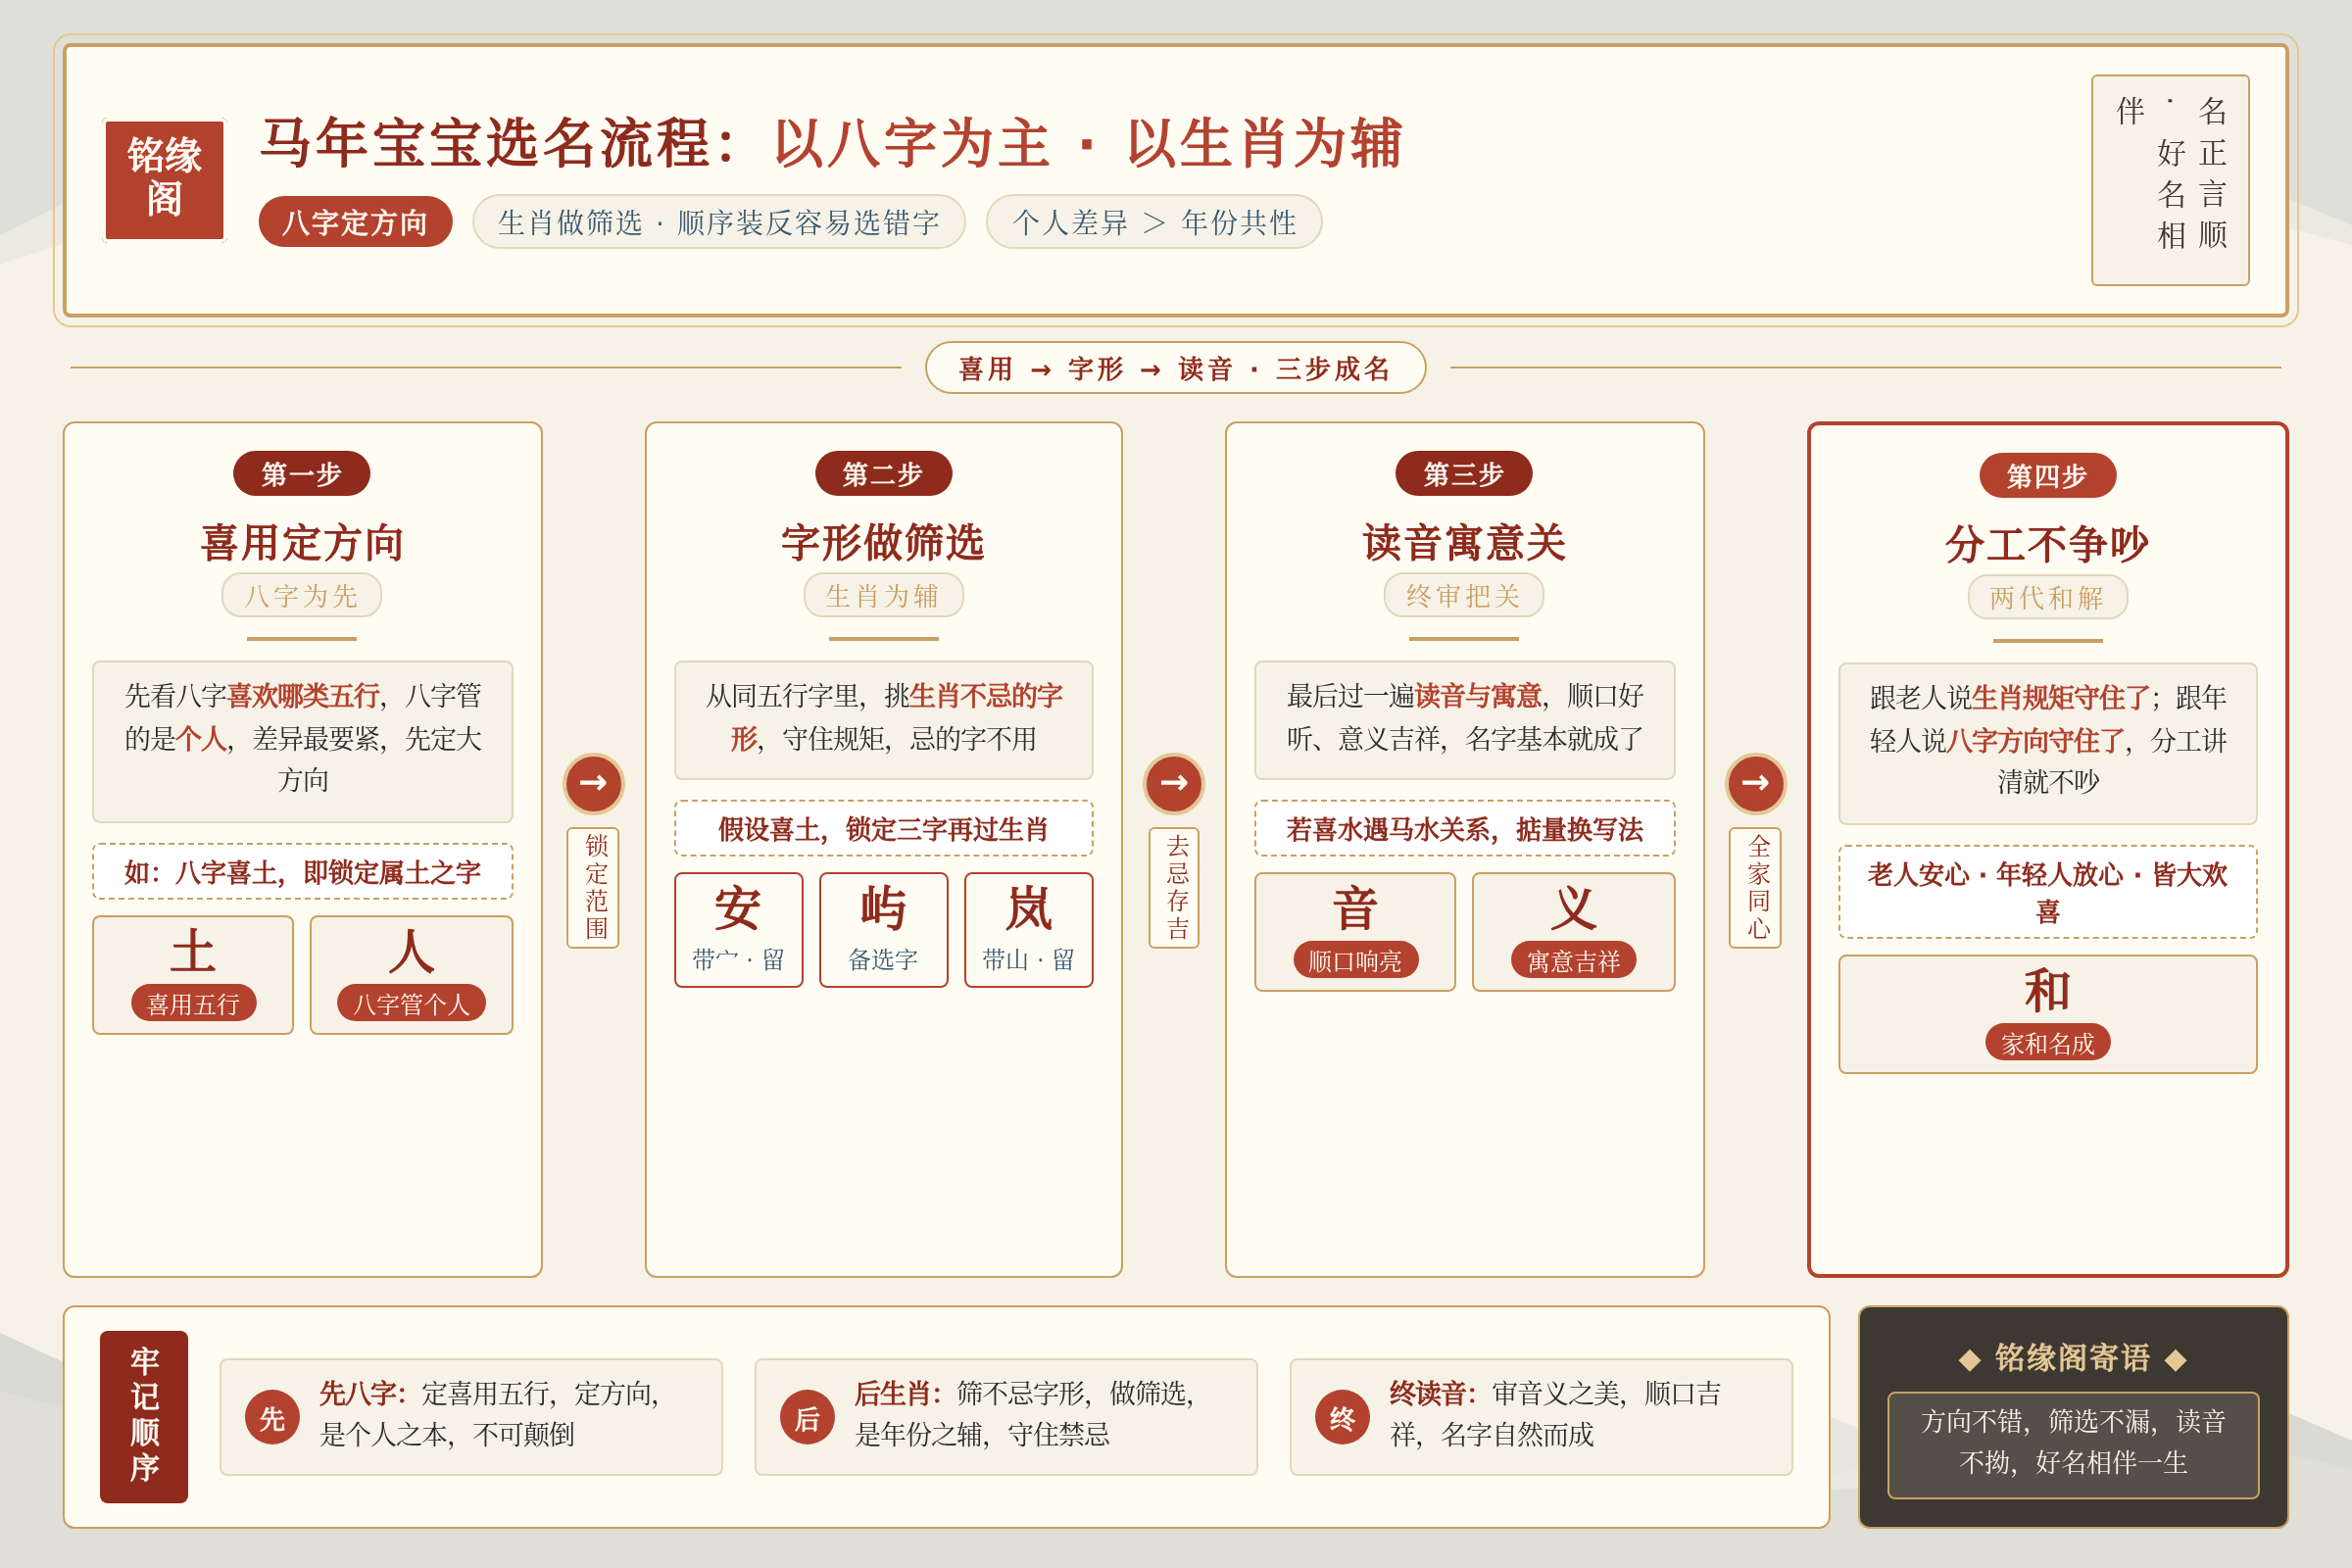The image size is (2352, 1568).
Task: Open the 第四步 step badge
Action: (2047, 475)
